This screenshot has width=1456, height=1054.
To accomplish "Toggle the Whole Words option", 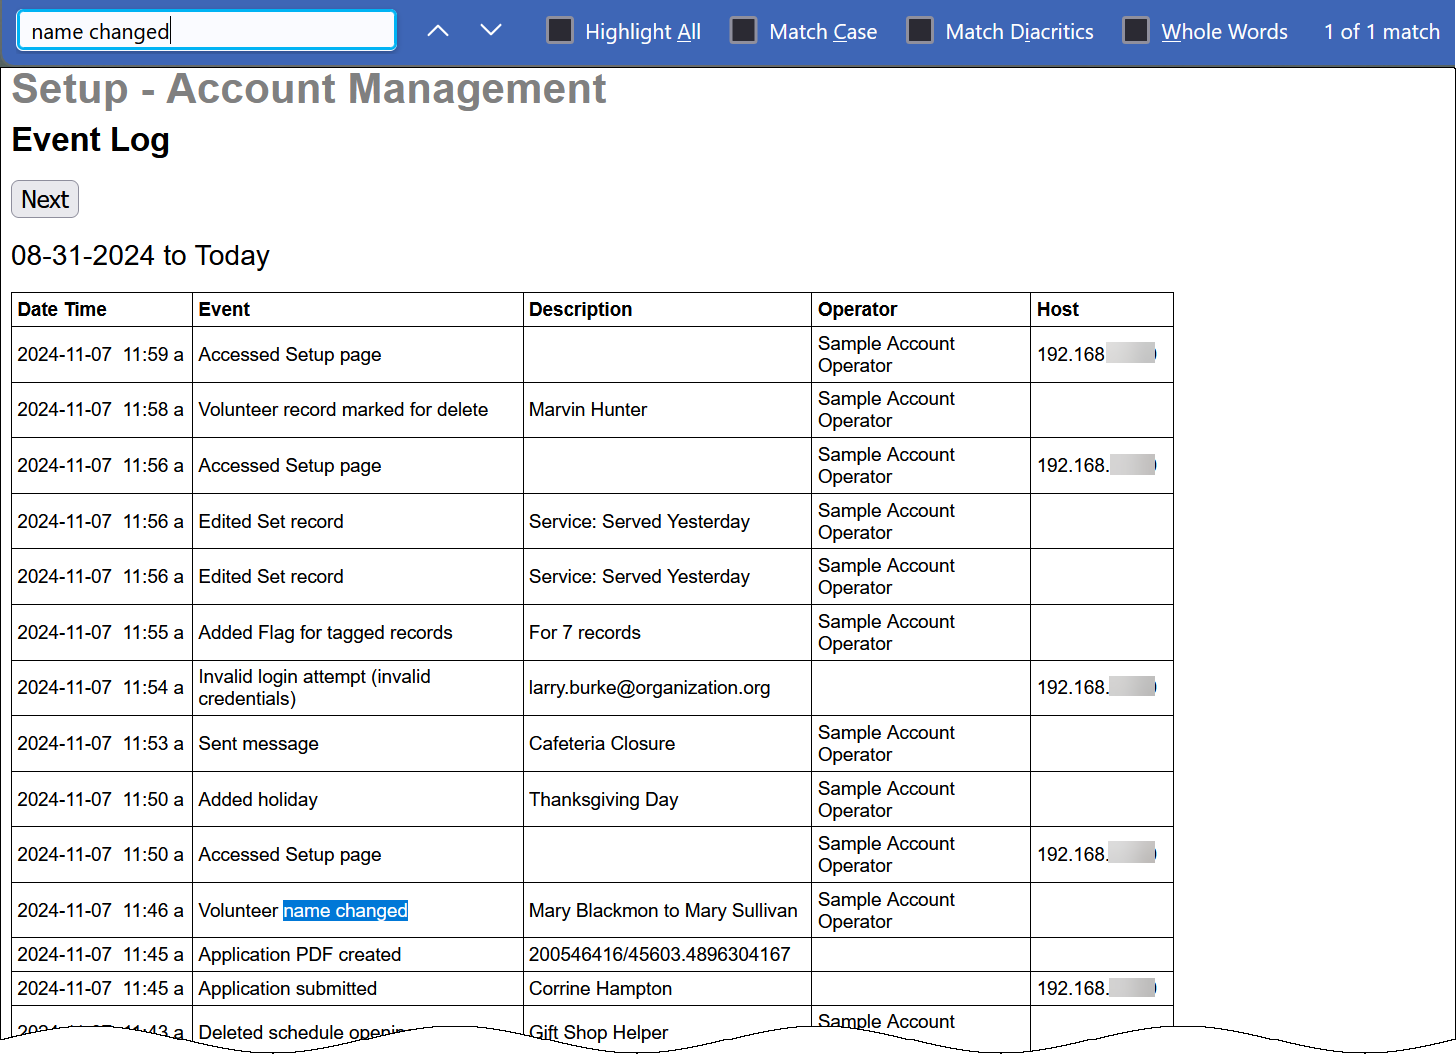I will pyautogui.click(x=1136, y=30).
